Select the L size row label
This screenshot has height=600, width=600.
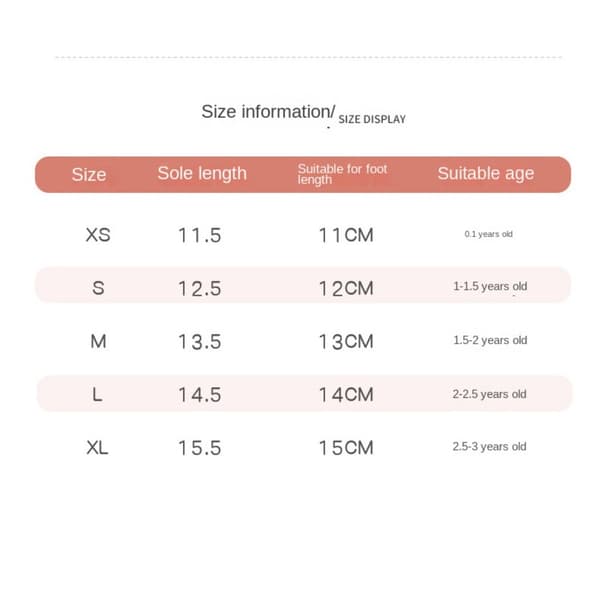click(x=97, y=394)
